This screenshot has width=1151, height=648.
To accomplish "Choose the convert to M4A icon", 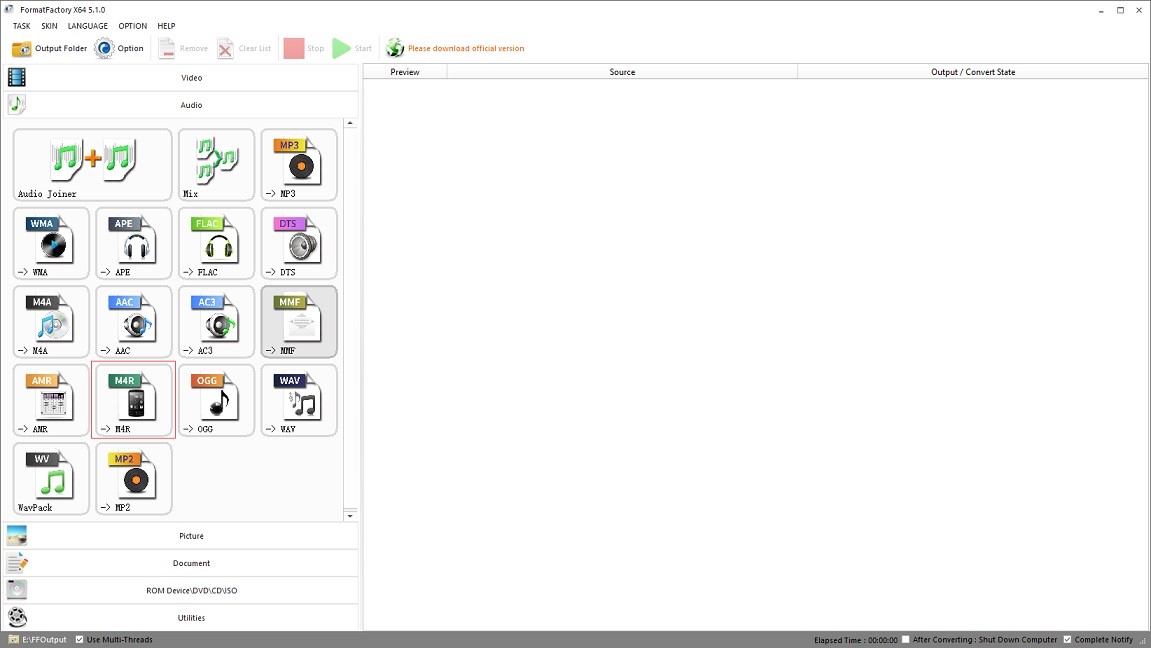I will (51, 321).
